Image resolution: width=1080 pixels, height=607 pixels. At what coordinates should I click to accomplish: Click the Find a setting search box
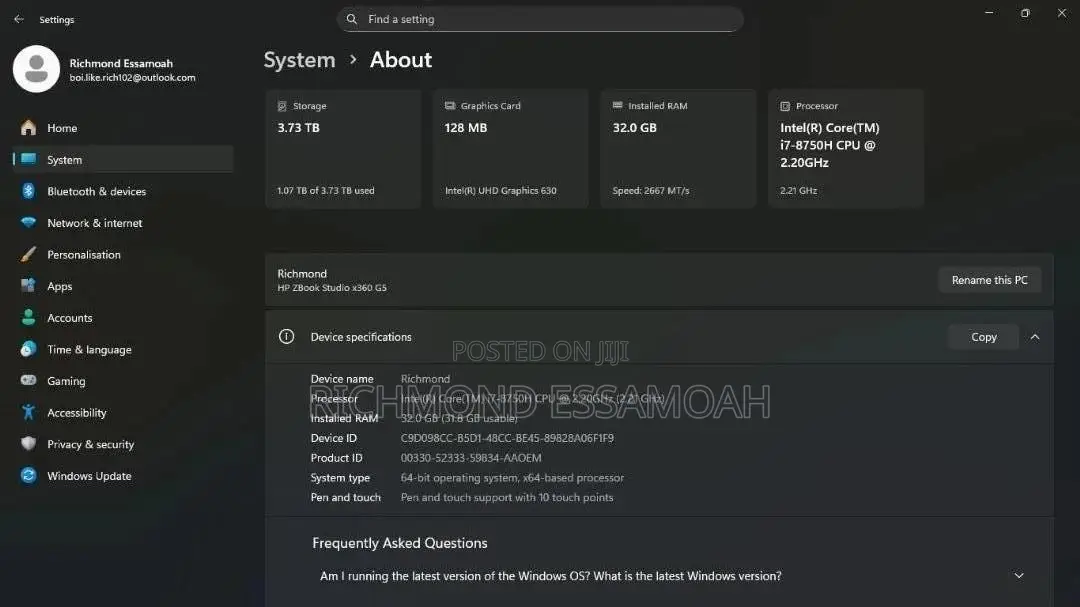540,19
